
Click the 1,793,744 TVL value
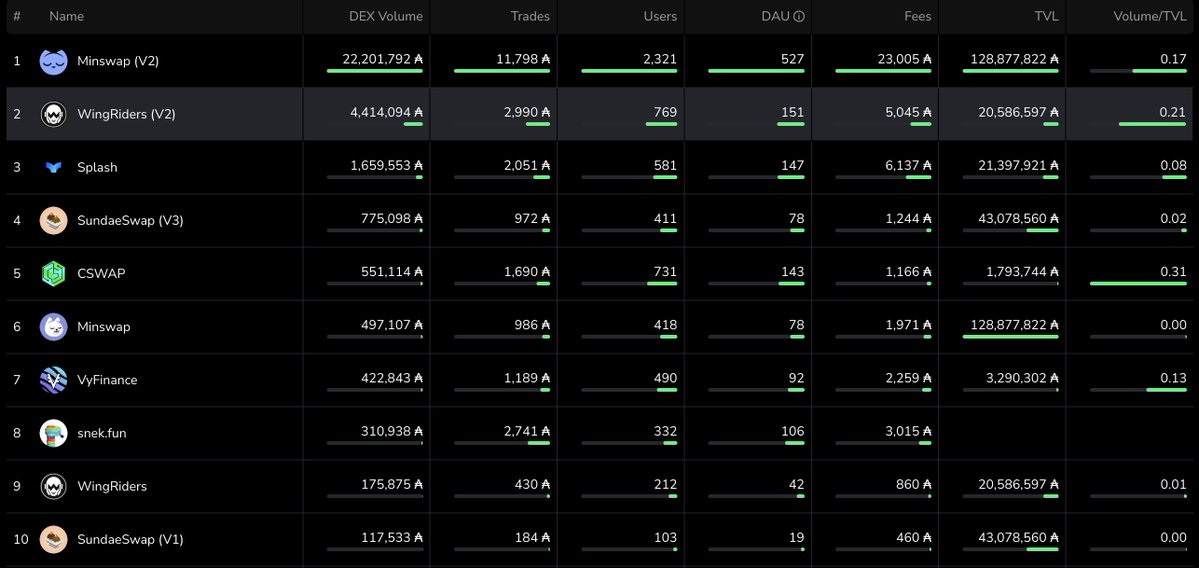pyautogui.click(x=1022, y=271)
